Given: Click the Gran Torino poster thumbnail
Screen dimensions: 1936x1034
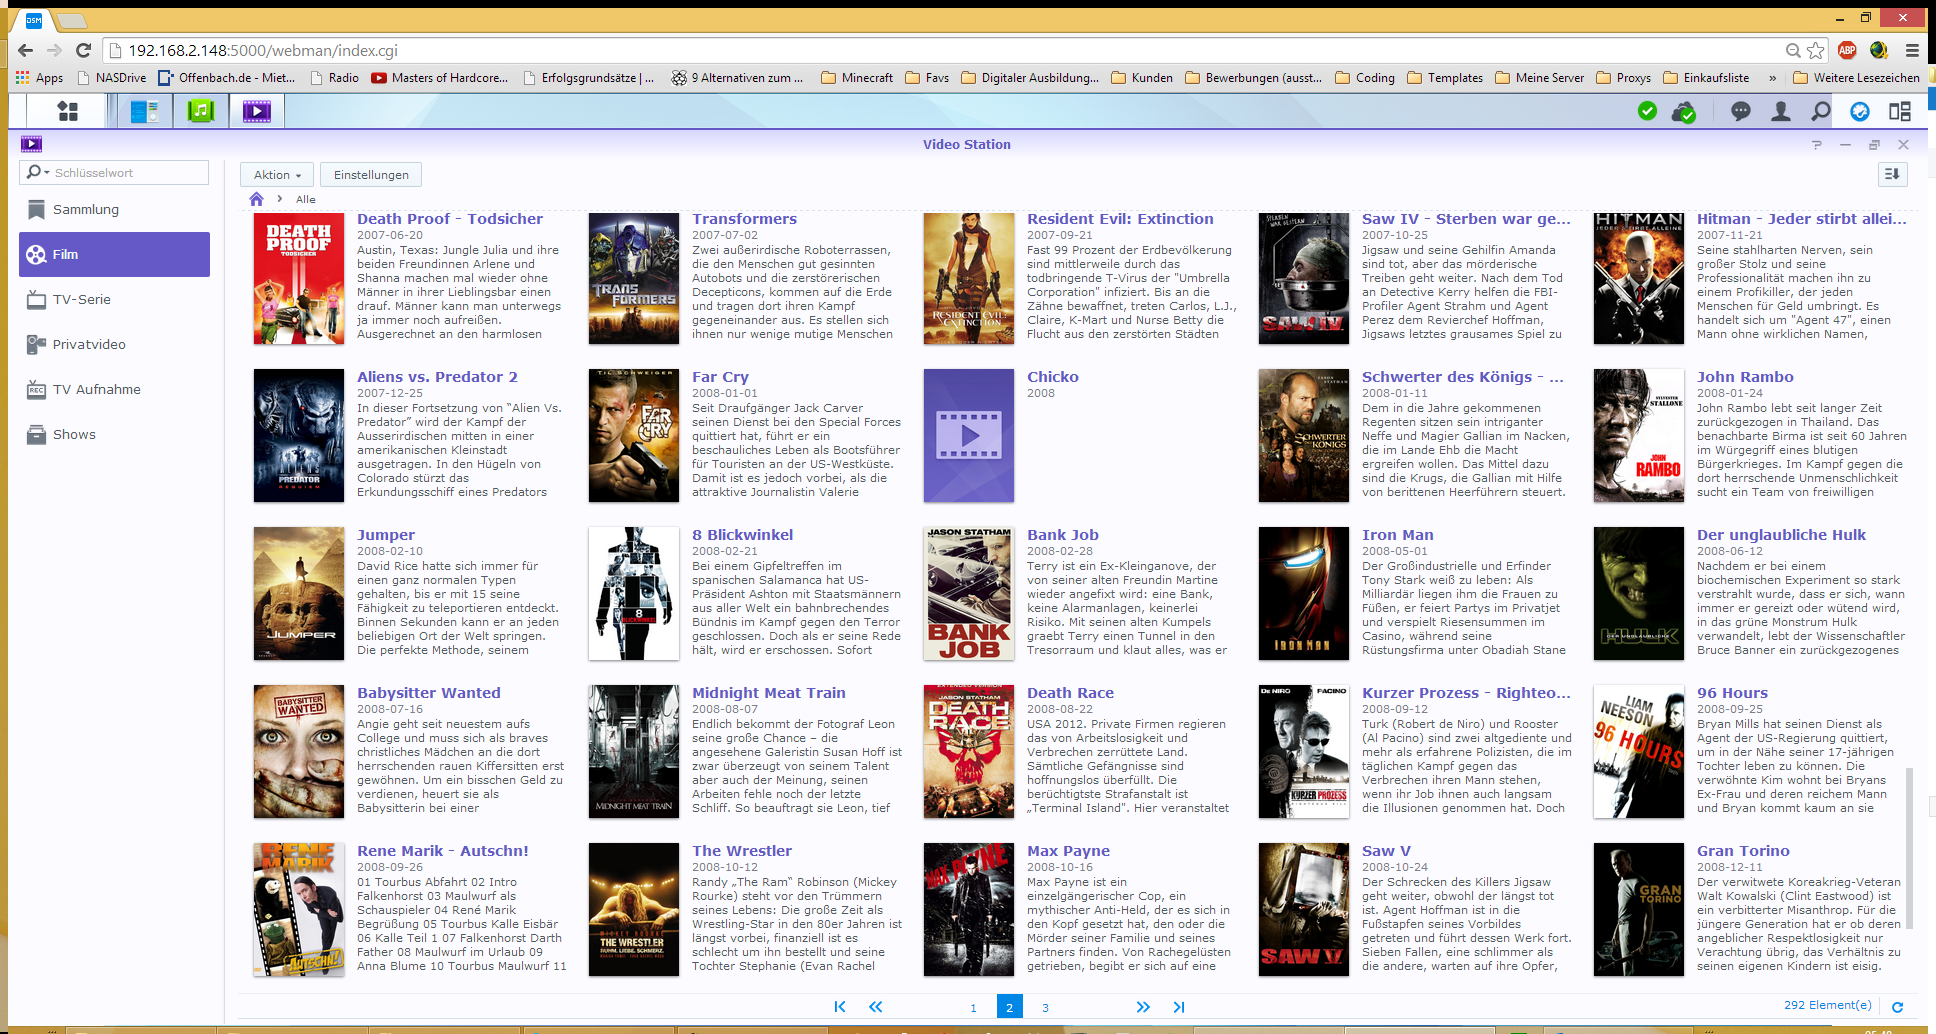Looking at the screenshot, I should pyautogui.click(x=1638, y=909).
